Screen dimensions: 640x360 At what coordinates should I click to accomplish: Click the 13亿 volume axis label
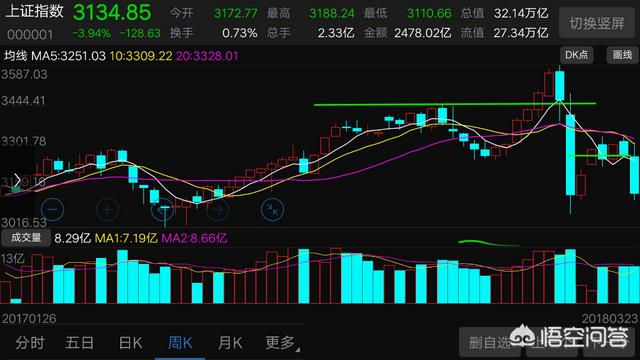[x=13, y=259]
